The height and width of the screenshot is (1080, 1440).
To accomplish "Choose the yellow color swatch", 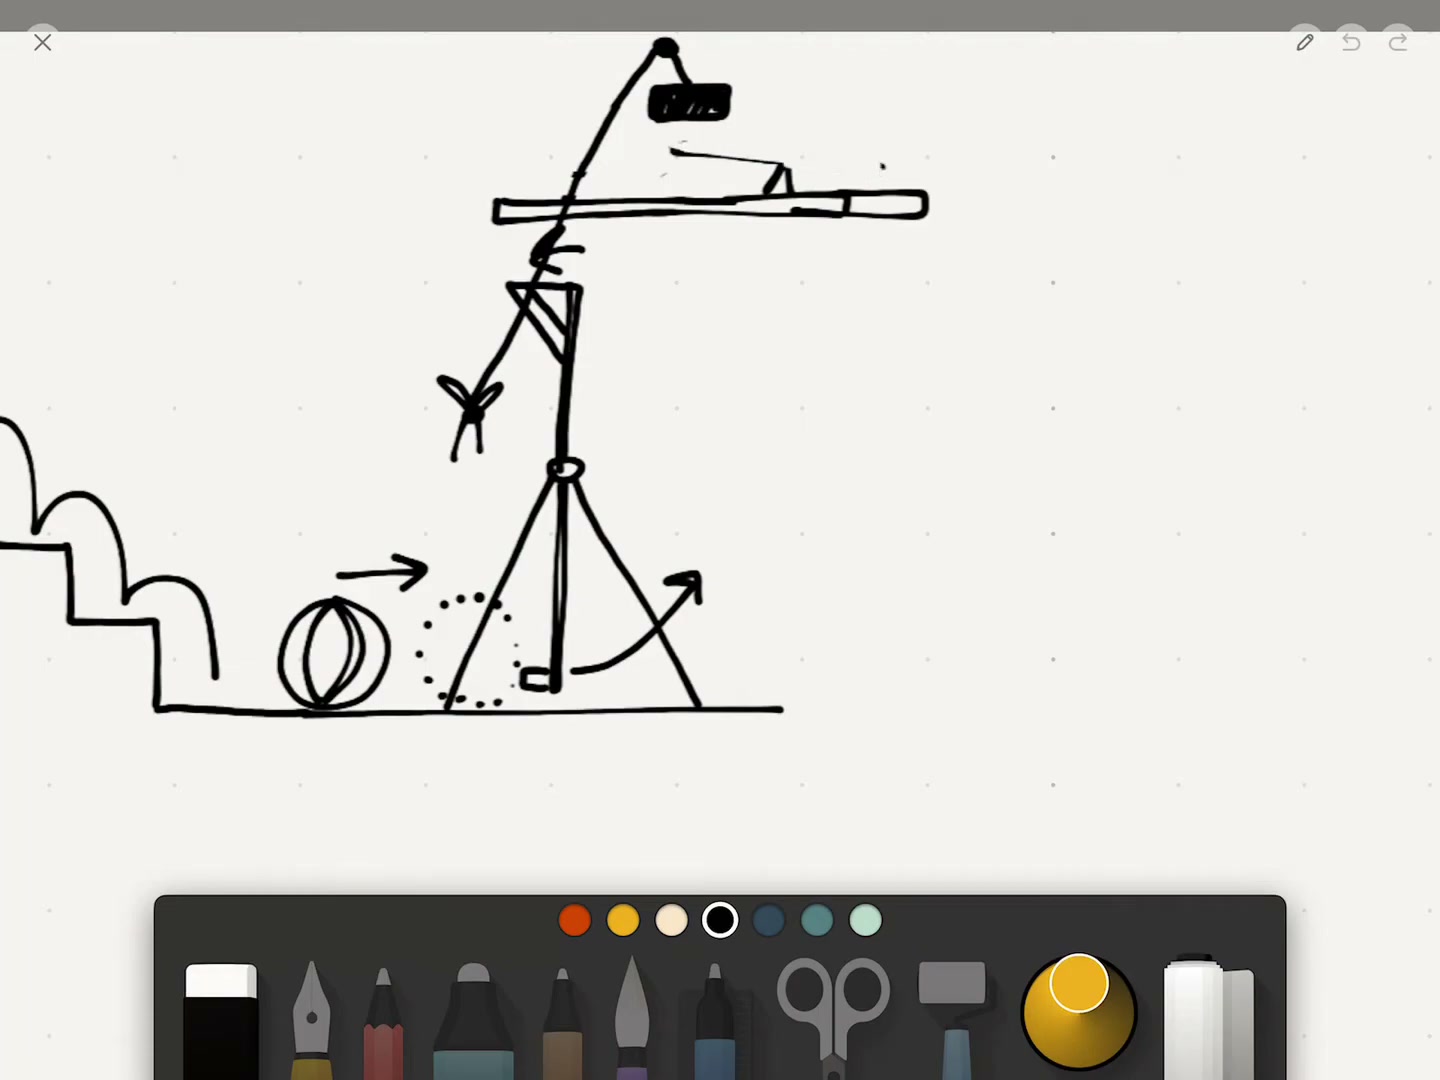I will [x=623, y=920].
